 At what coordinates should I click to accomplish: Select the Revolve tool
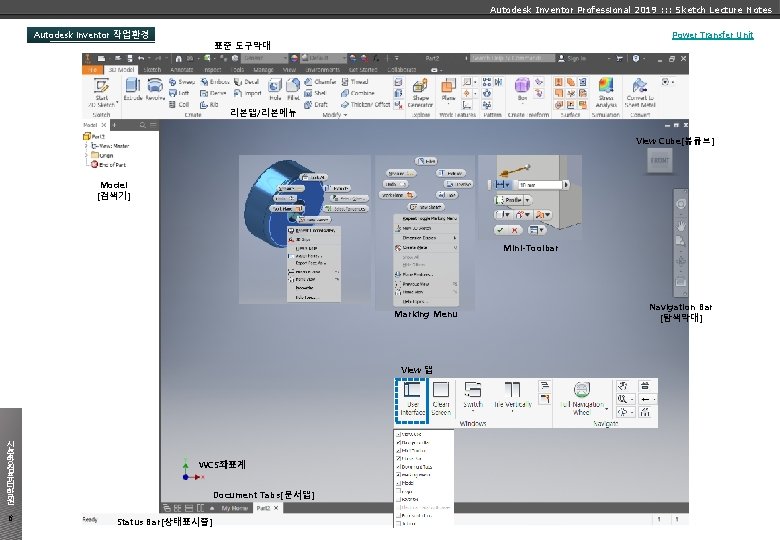pos(155,89)
